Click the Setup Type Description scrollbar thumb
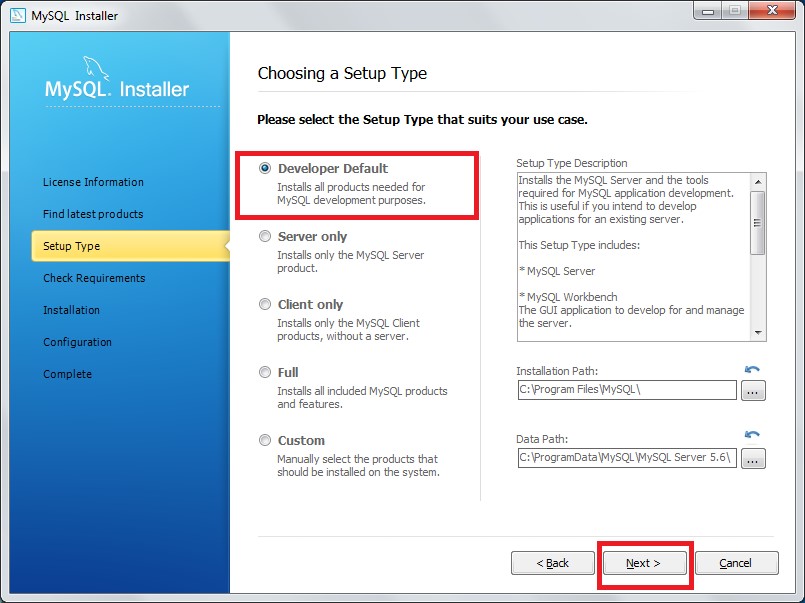The height and width of the screenshot is (603, 805). pyautogui.click(x=758, y=223)
